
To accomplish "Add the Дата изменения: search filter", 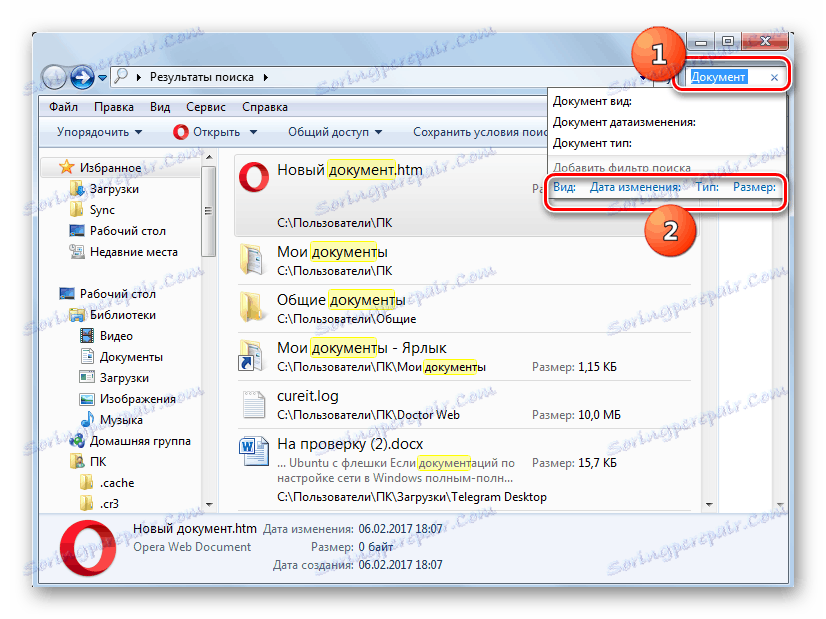I will point(635,187).
